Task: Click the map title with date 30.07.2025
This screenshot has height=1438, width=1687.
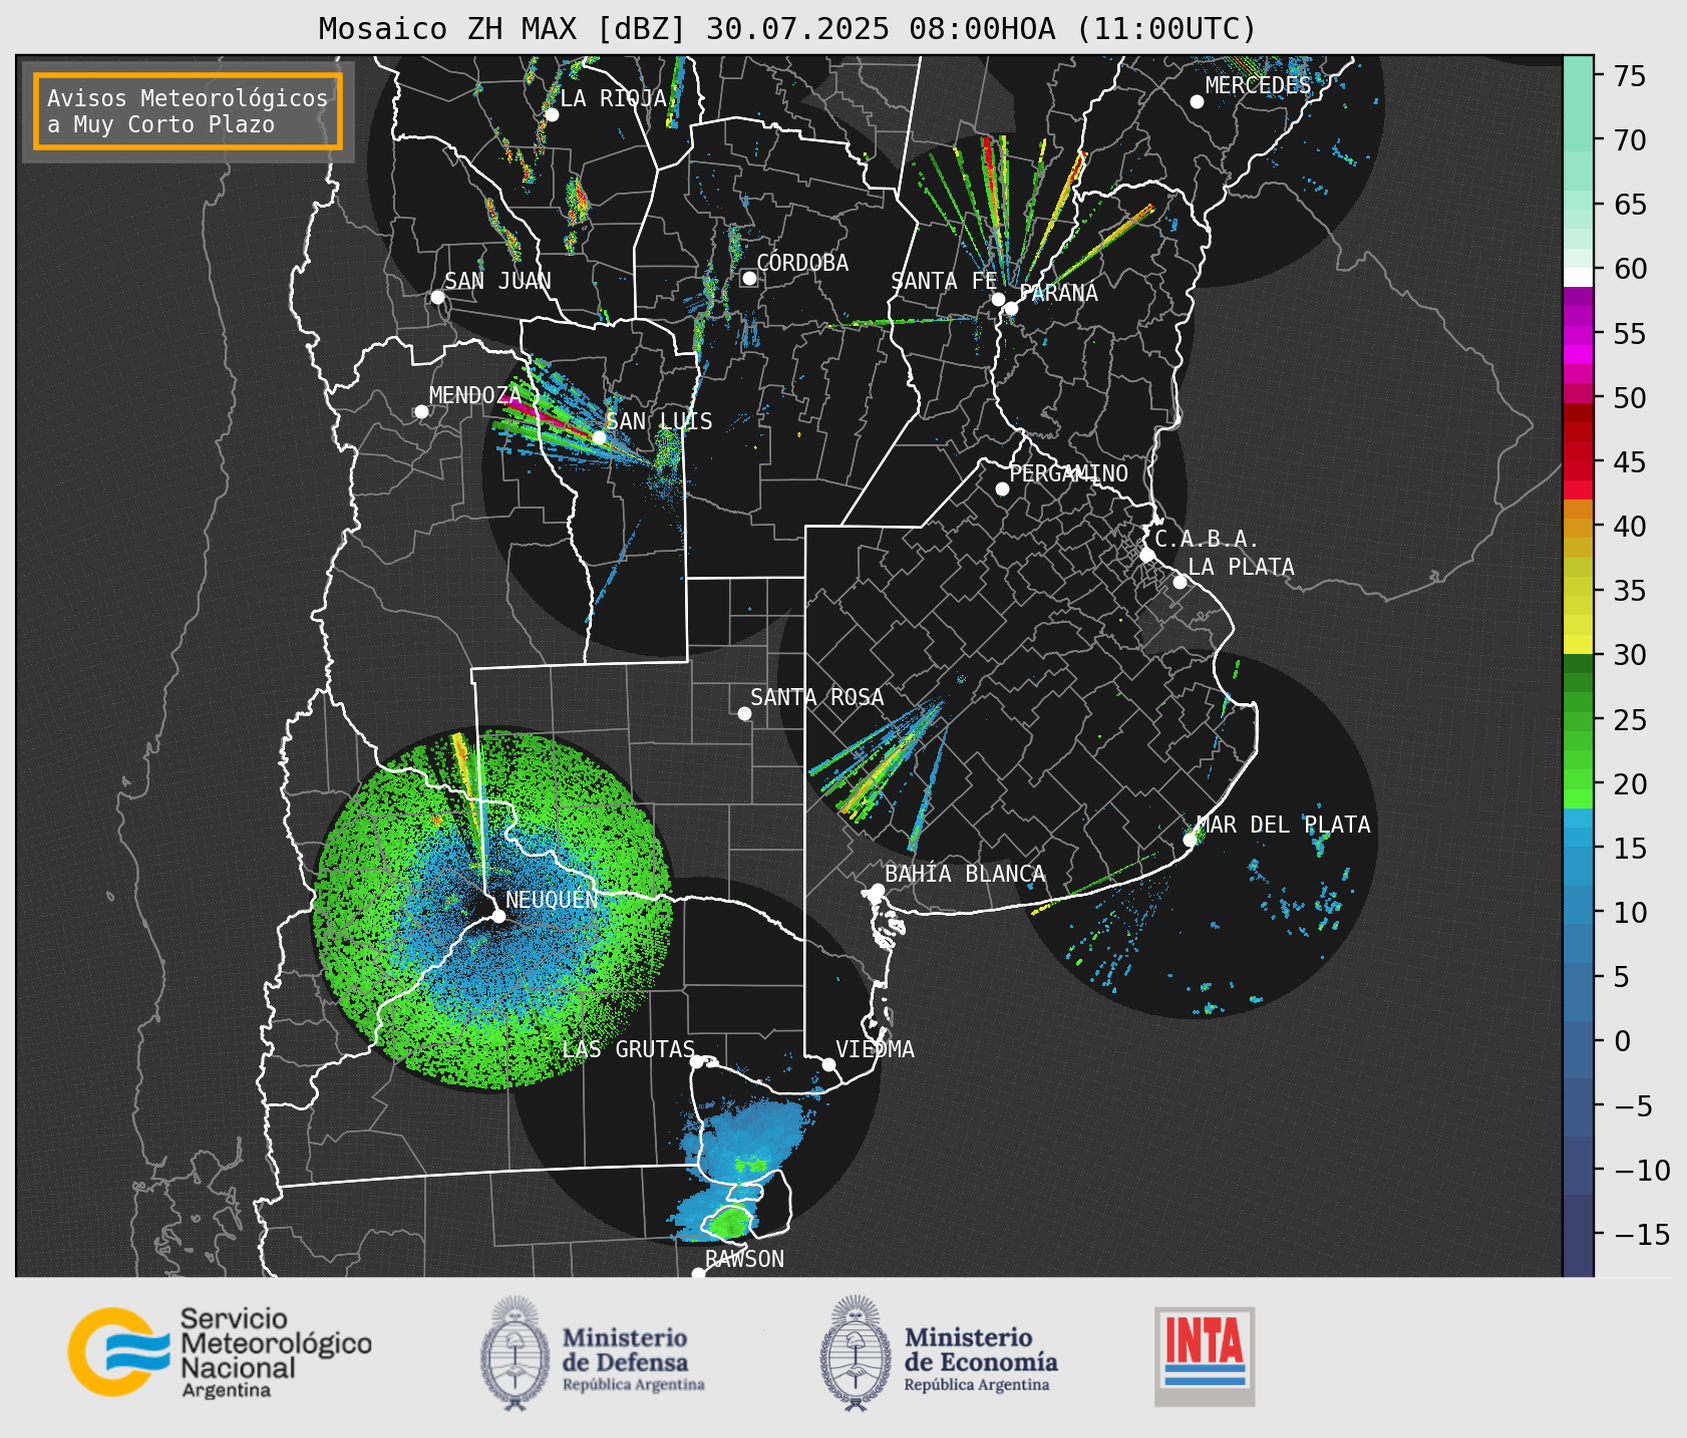Action: coord(787,29)
